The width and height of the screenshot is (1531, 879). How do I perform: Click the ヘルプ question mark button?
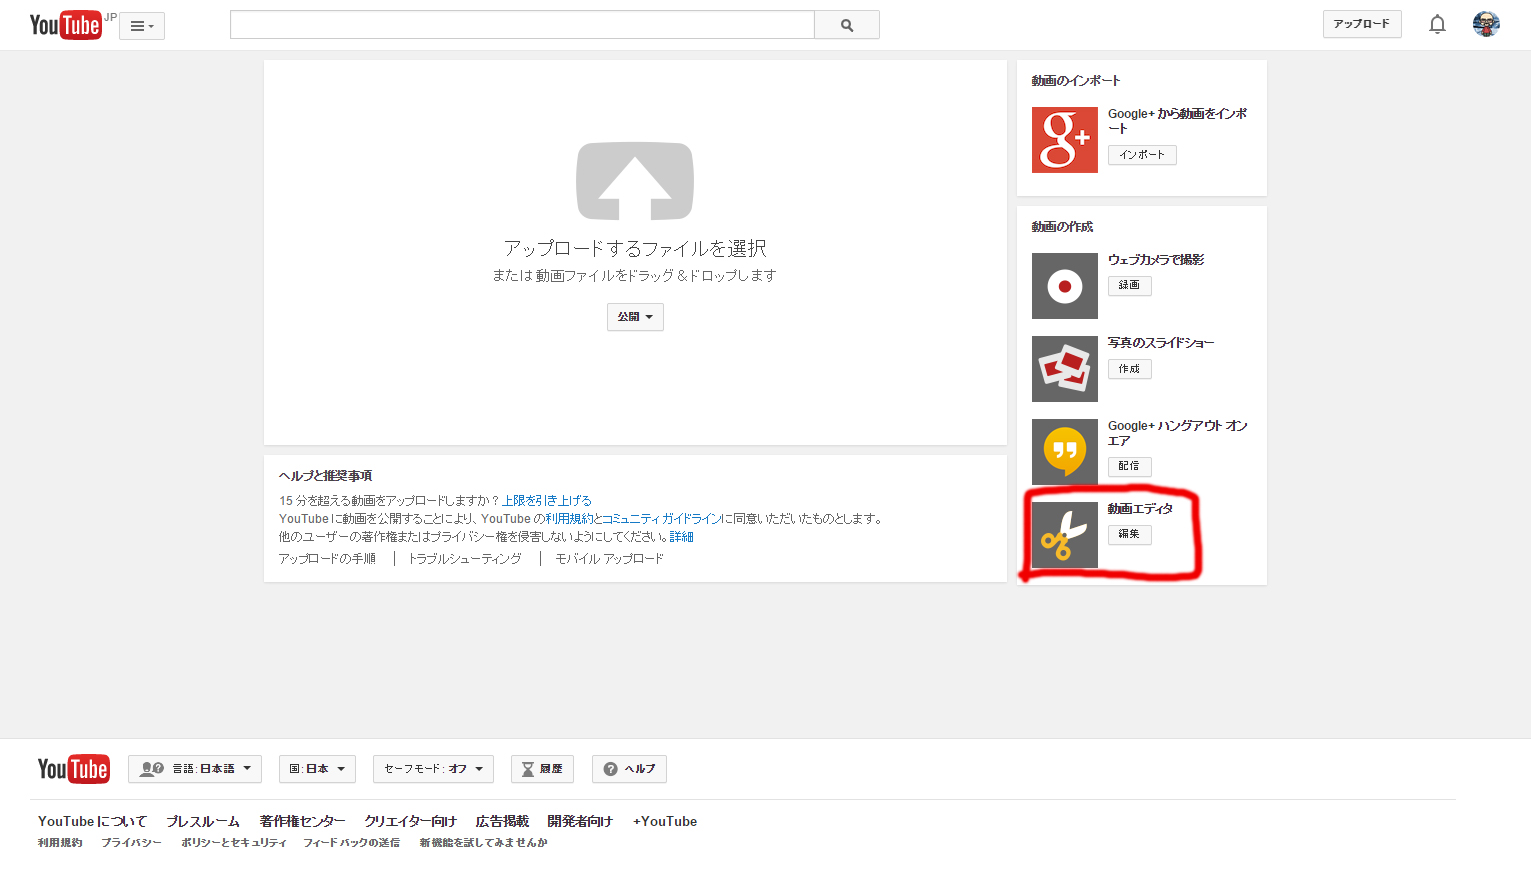[629, 769]
